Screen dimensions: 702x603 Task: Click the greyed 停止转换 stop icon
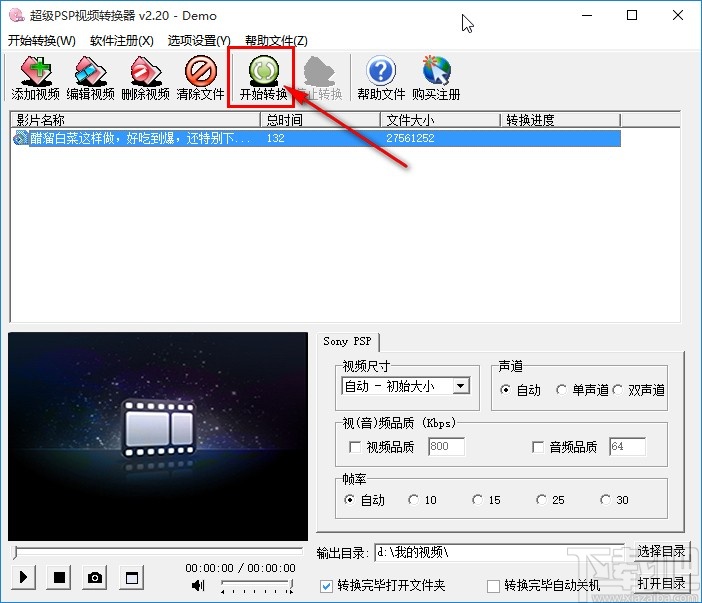(x=319, y=77)
